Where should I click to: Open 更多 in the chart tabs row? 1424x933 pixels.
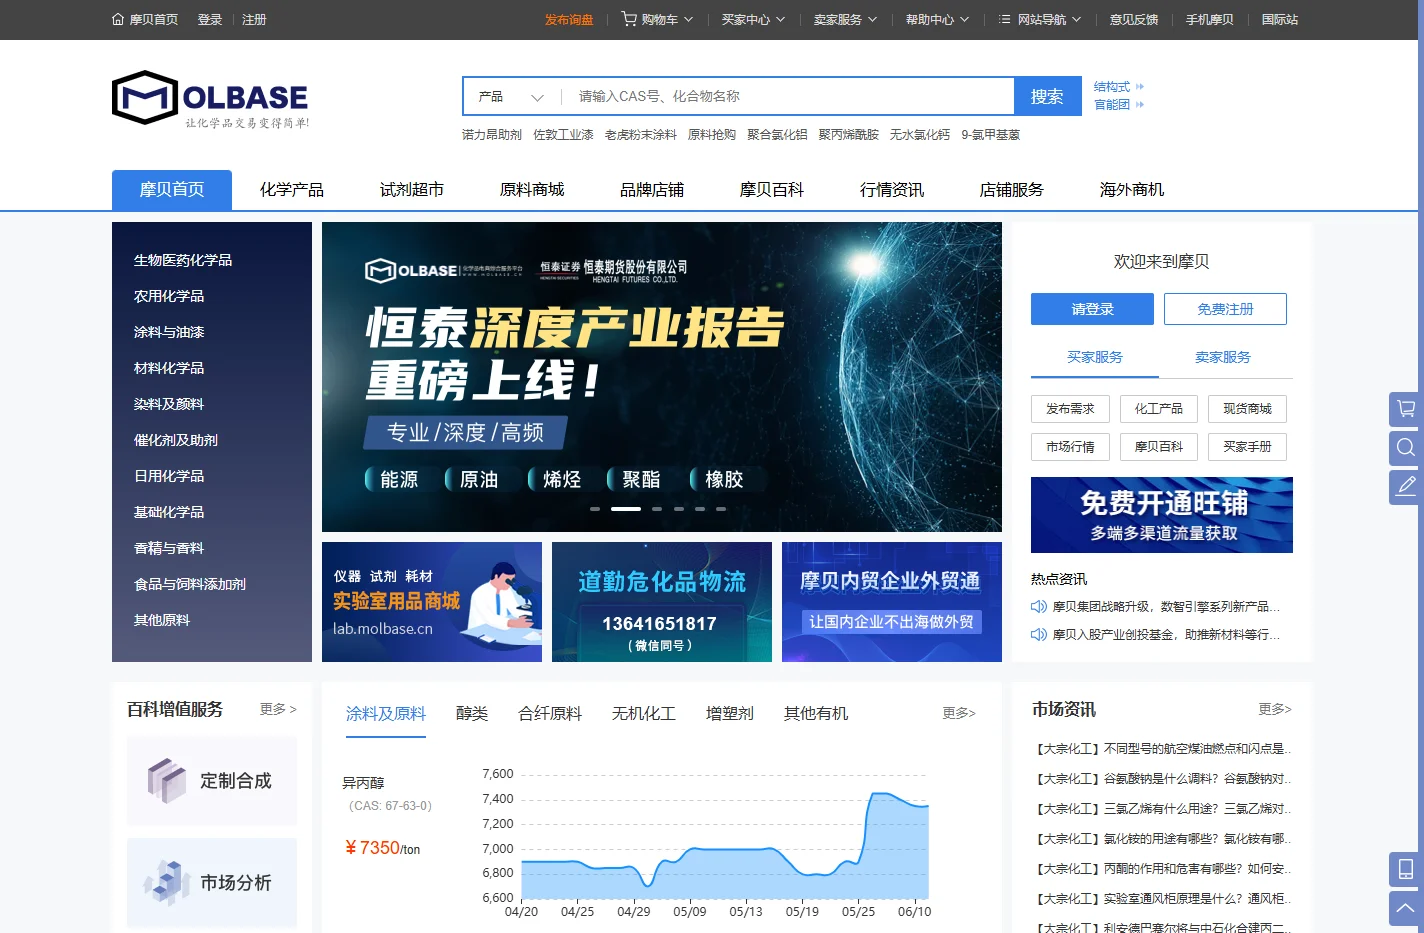coord(959,713)
